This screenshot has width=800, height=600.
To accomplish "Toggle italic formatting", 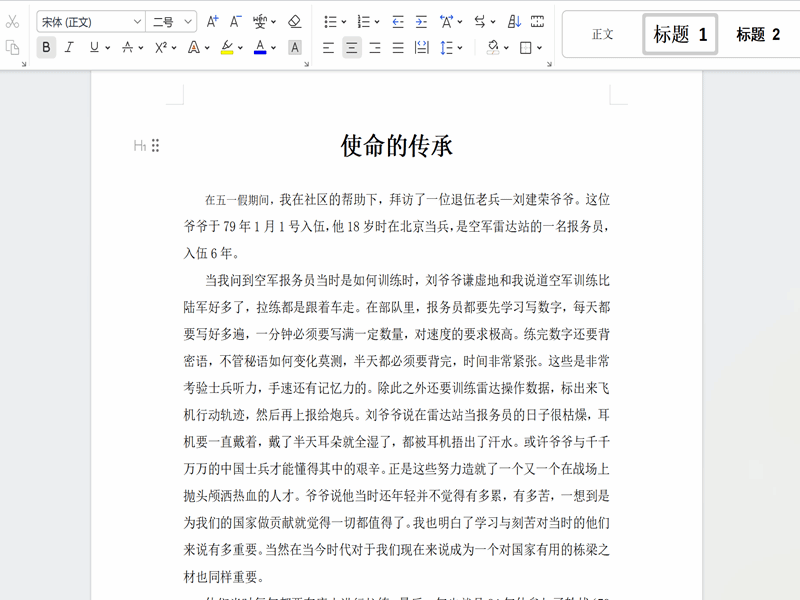I will (69, 47).
